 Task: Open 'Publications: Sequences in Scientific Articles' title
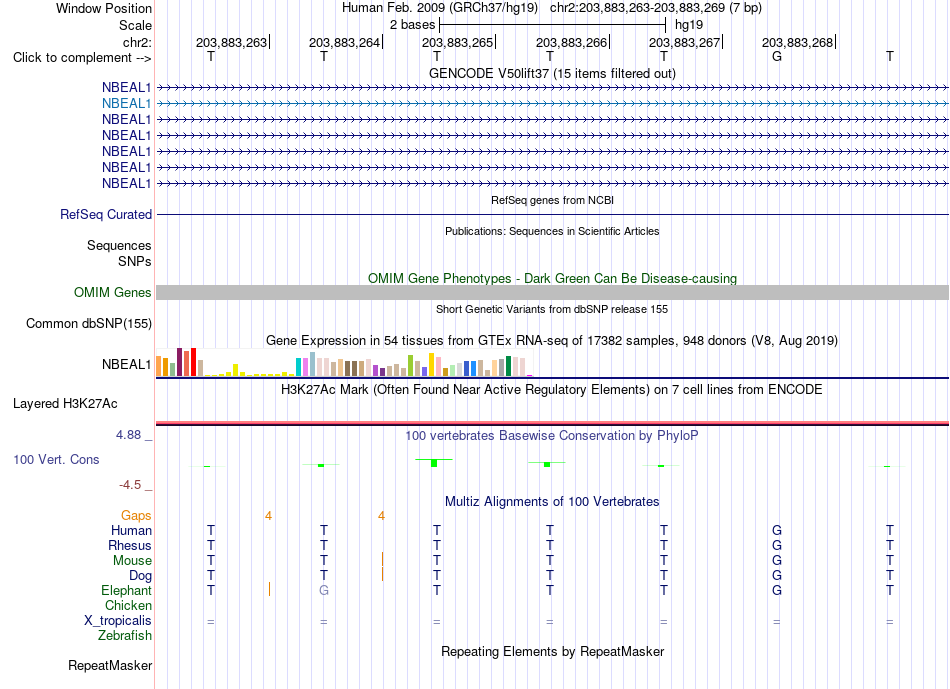[x=552, y=231]
